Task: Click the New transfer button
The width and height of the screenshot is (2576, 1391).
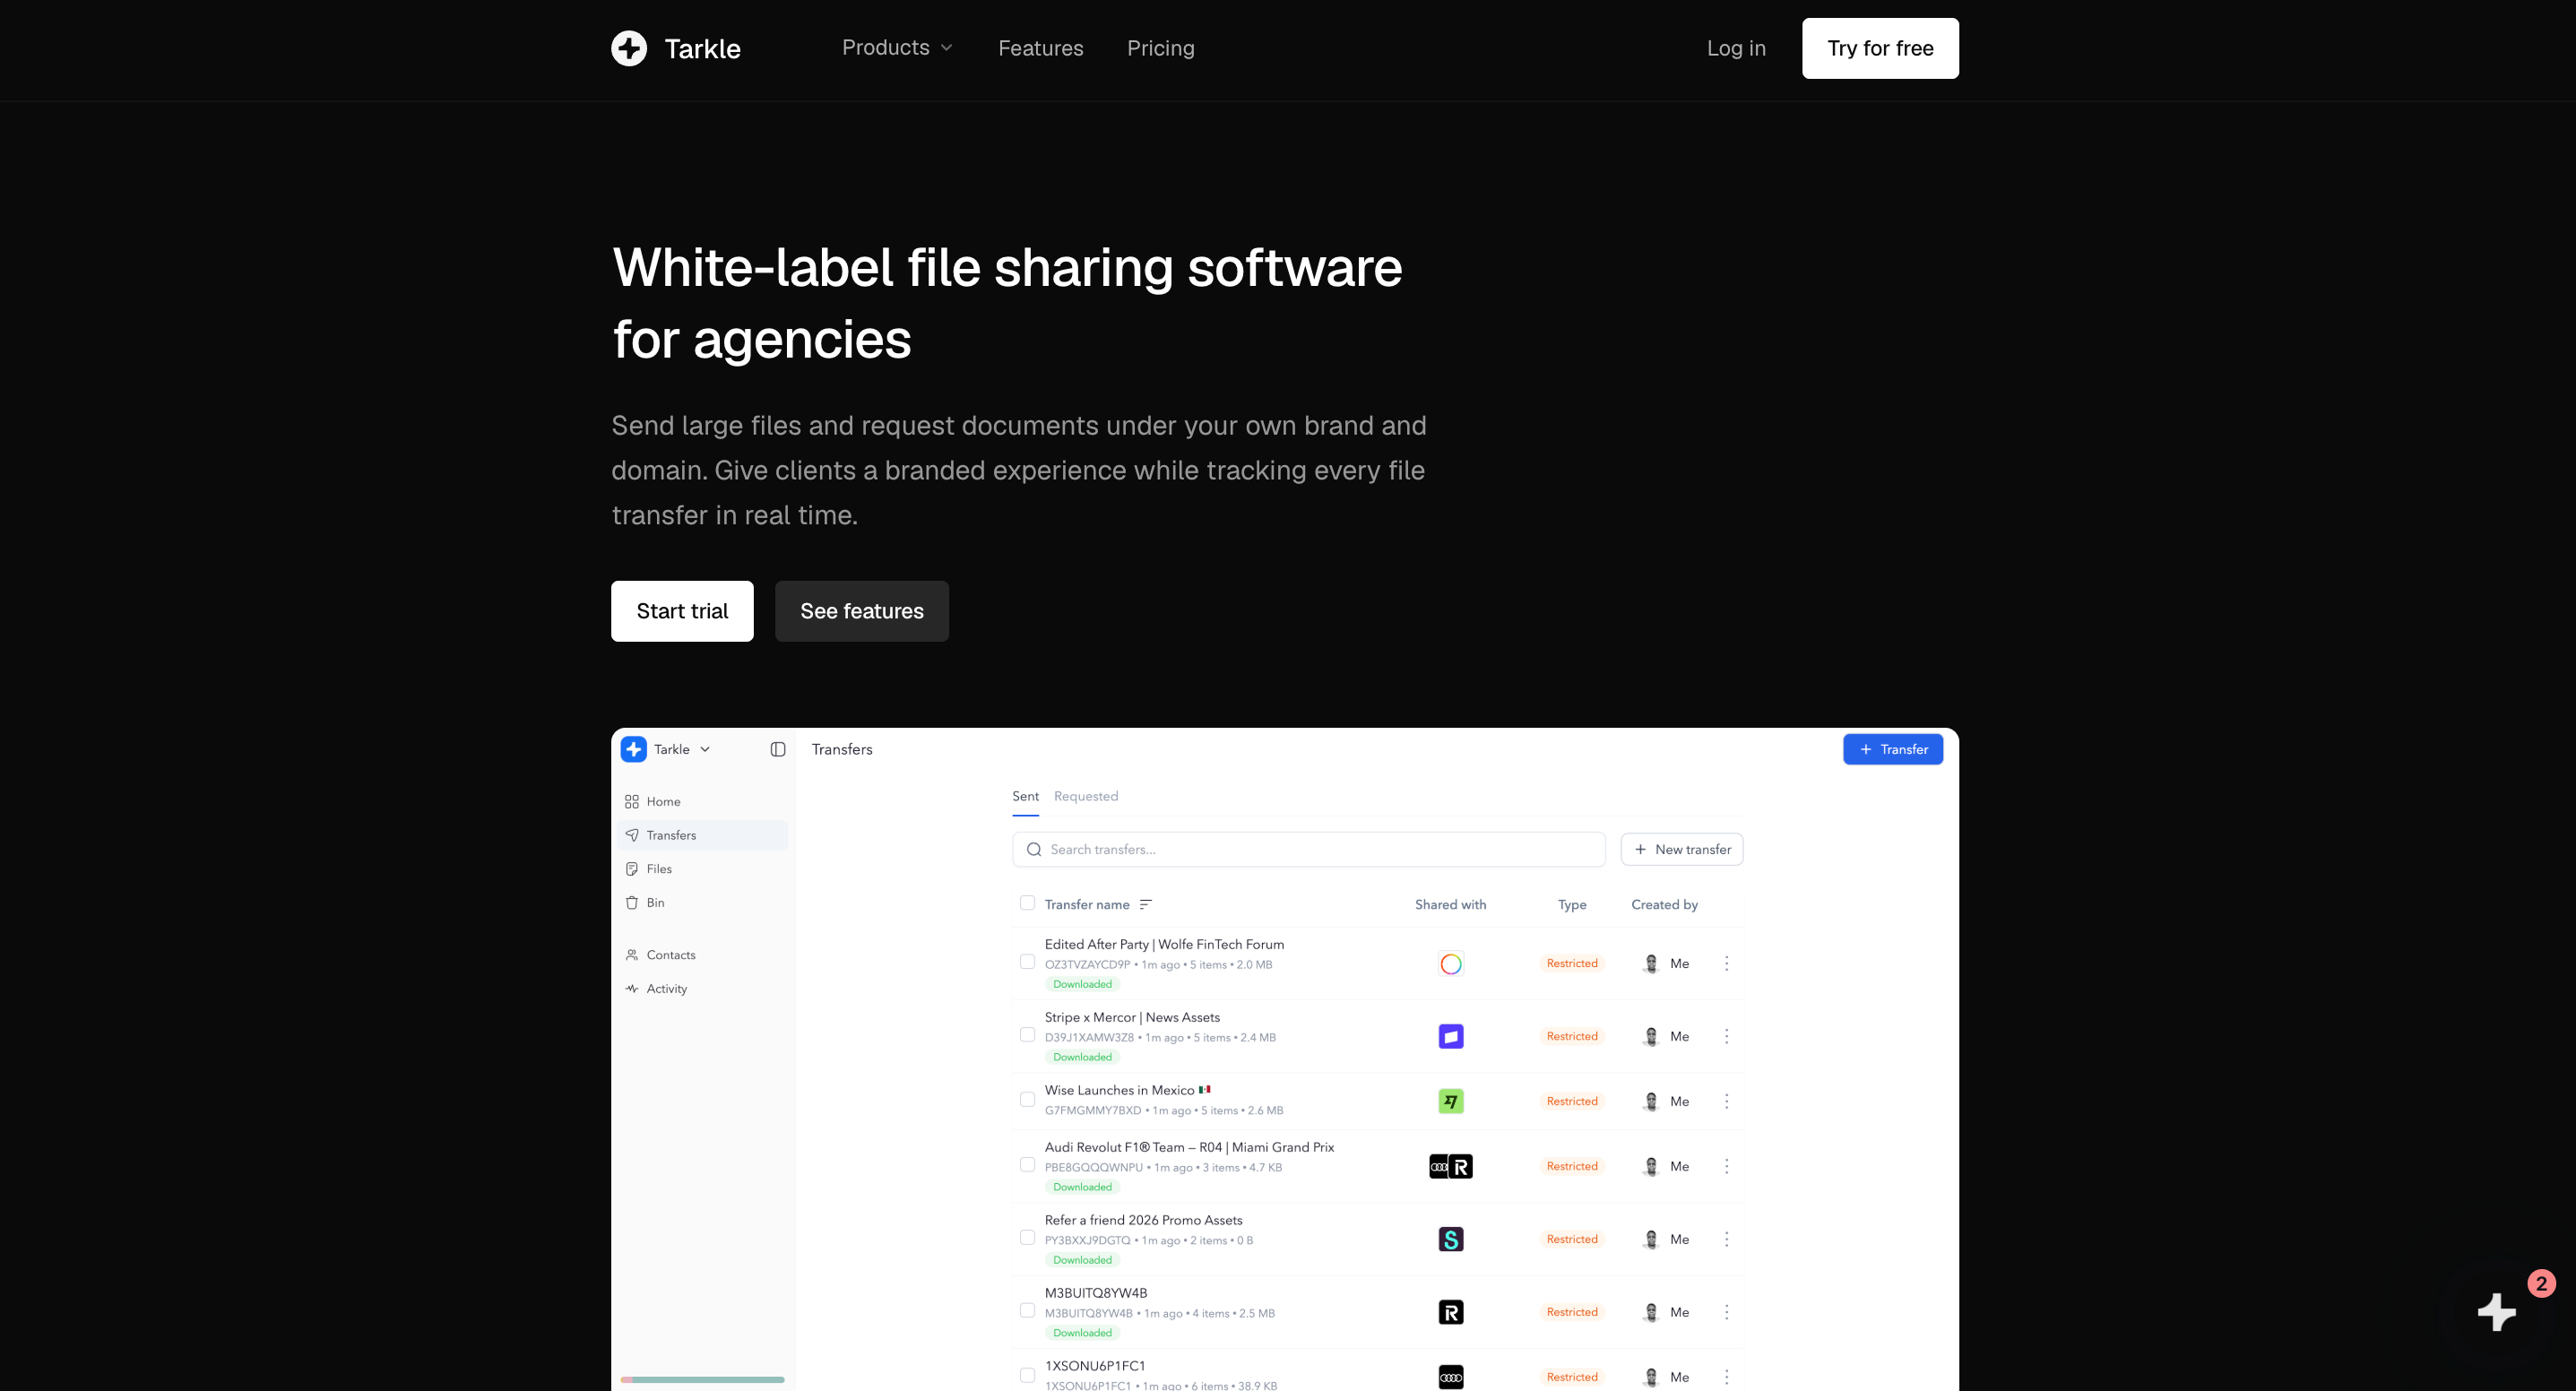Action: click(x=1682, y=849)
